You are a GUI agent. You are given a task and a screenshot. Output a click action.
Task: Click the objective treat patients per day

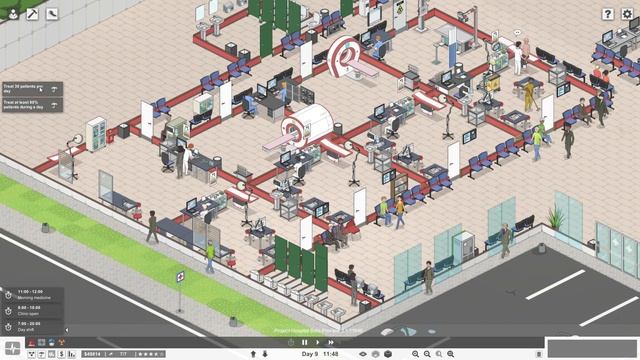point(33,89)
